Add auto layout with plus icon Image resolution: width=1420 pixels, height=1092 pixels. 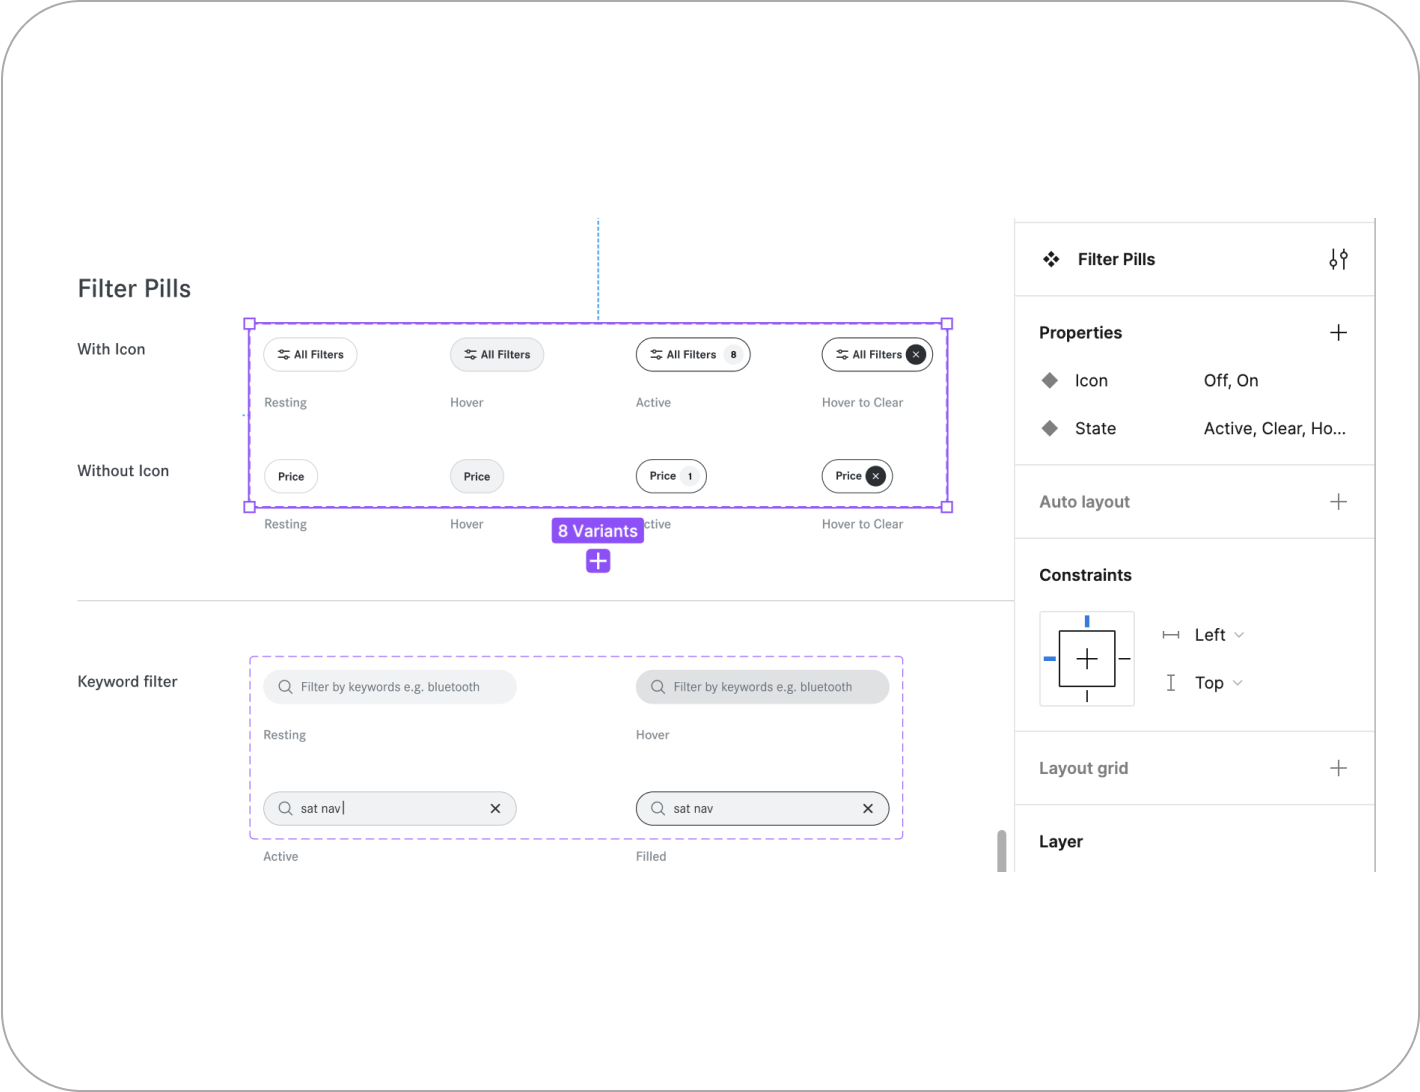(x=1338, y=502)
